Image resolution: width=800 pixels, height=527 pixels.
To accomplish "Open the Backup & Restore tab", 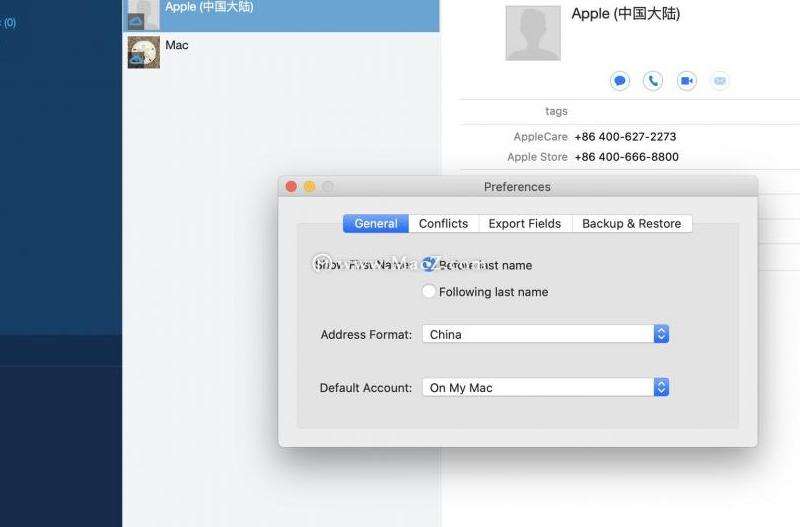I will pos(632,223).
